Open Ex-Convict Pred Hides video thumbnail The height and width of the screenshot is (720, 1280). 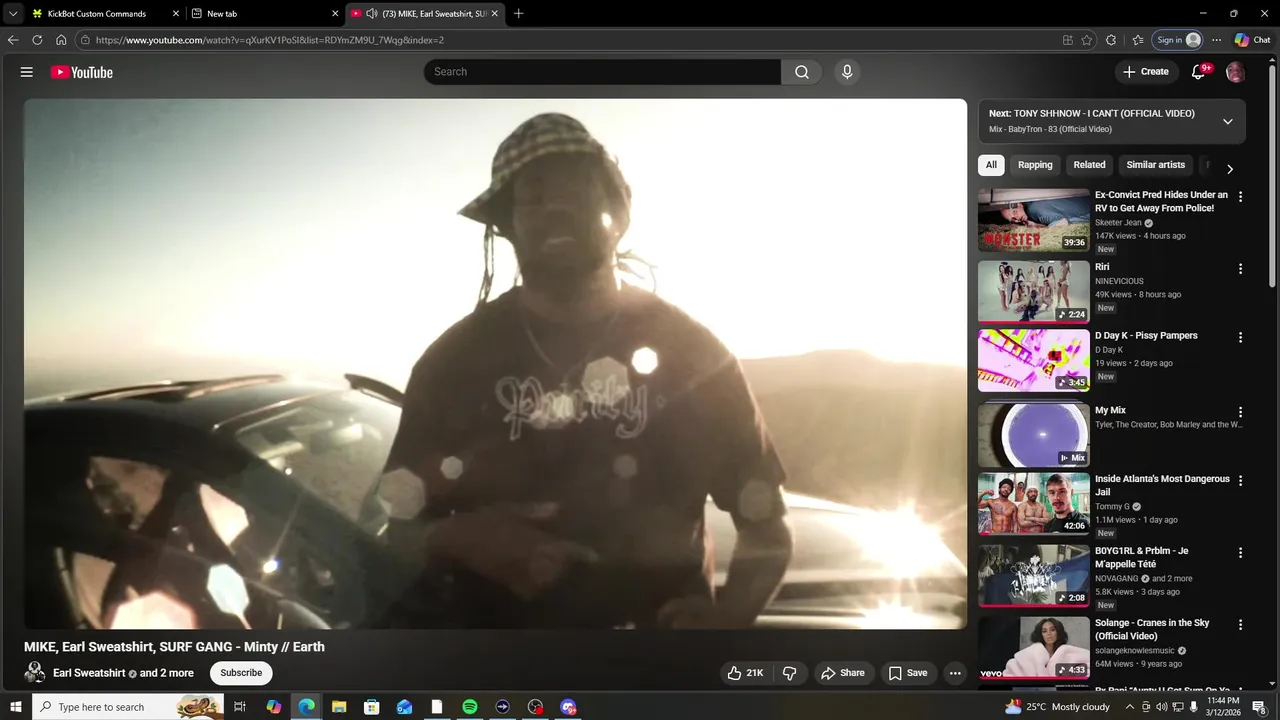tap(1034, 220)
